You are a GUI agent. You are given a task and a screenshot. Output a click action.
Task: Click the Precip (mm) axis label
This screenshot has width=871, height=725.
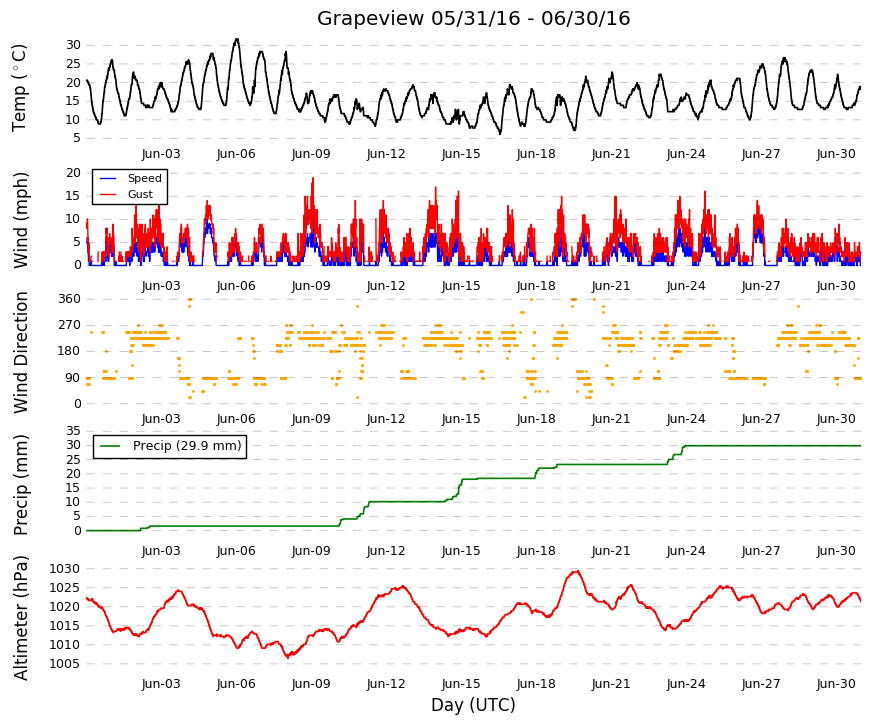click(21, 485)
